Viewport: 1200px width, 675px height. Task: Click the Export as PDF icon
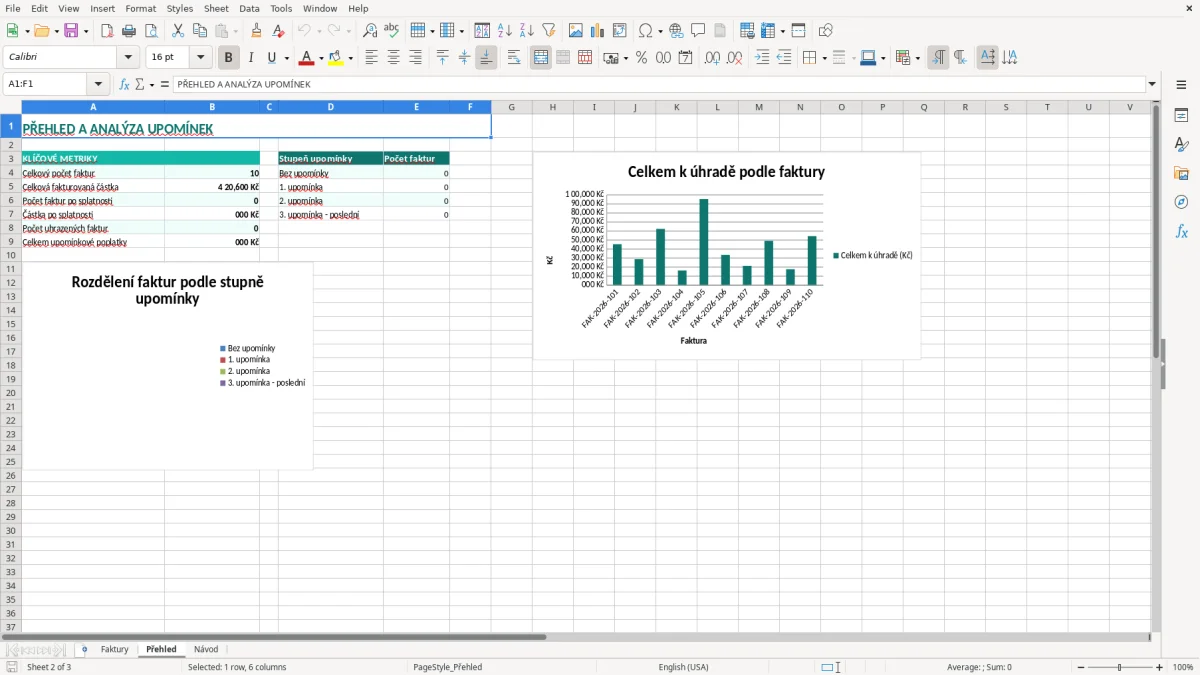click(x=107, y=31)
